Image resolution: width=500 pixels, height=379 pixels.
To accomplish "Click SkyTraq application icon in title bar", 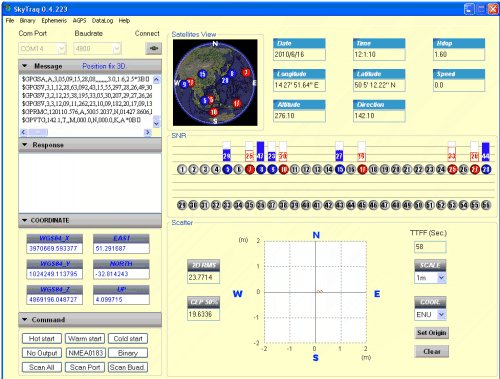I will click(x=8, y=8).
